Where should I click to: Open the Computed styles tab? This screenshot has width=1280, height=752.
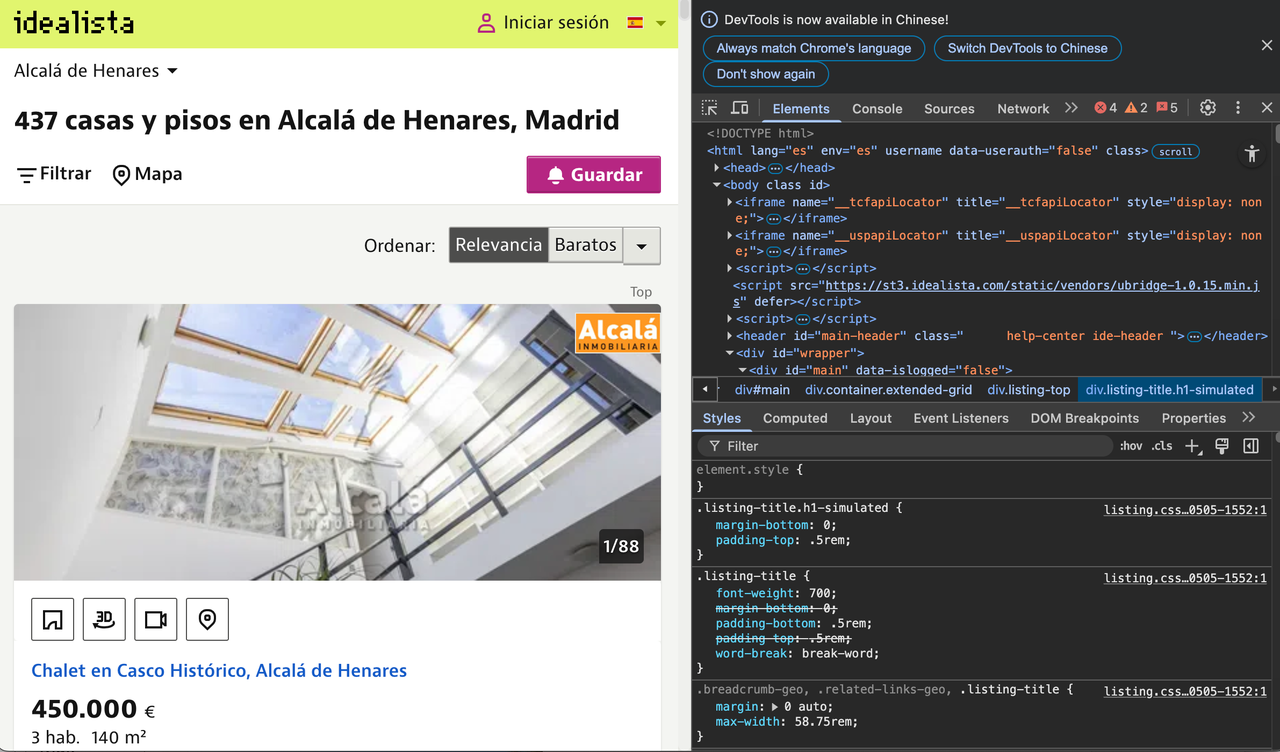(x=795, y=418)
